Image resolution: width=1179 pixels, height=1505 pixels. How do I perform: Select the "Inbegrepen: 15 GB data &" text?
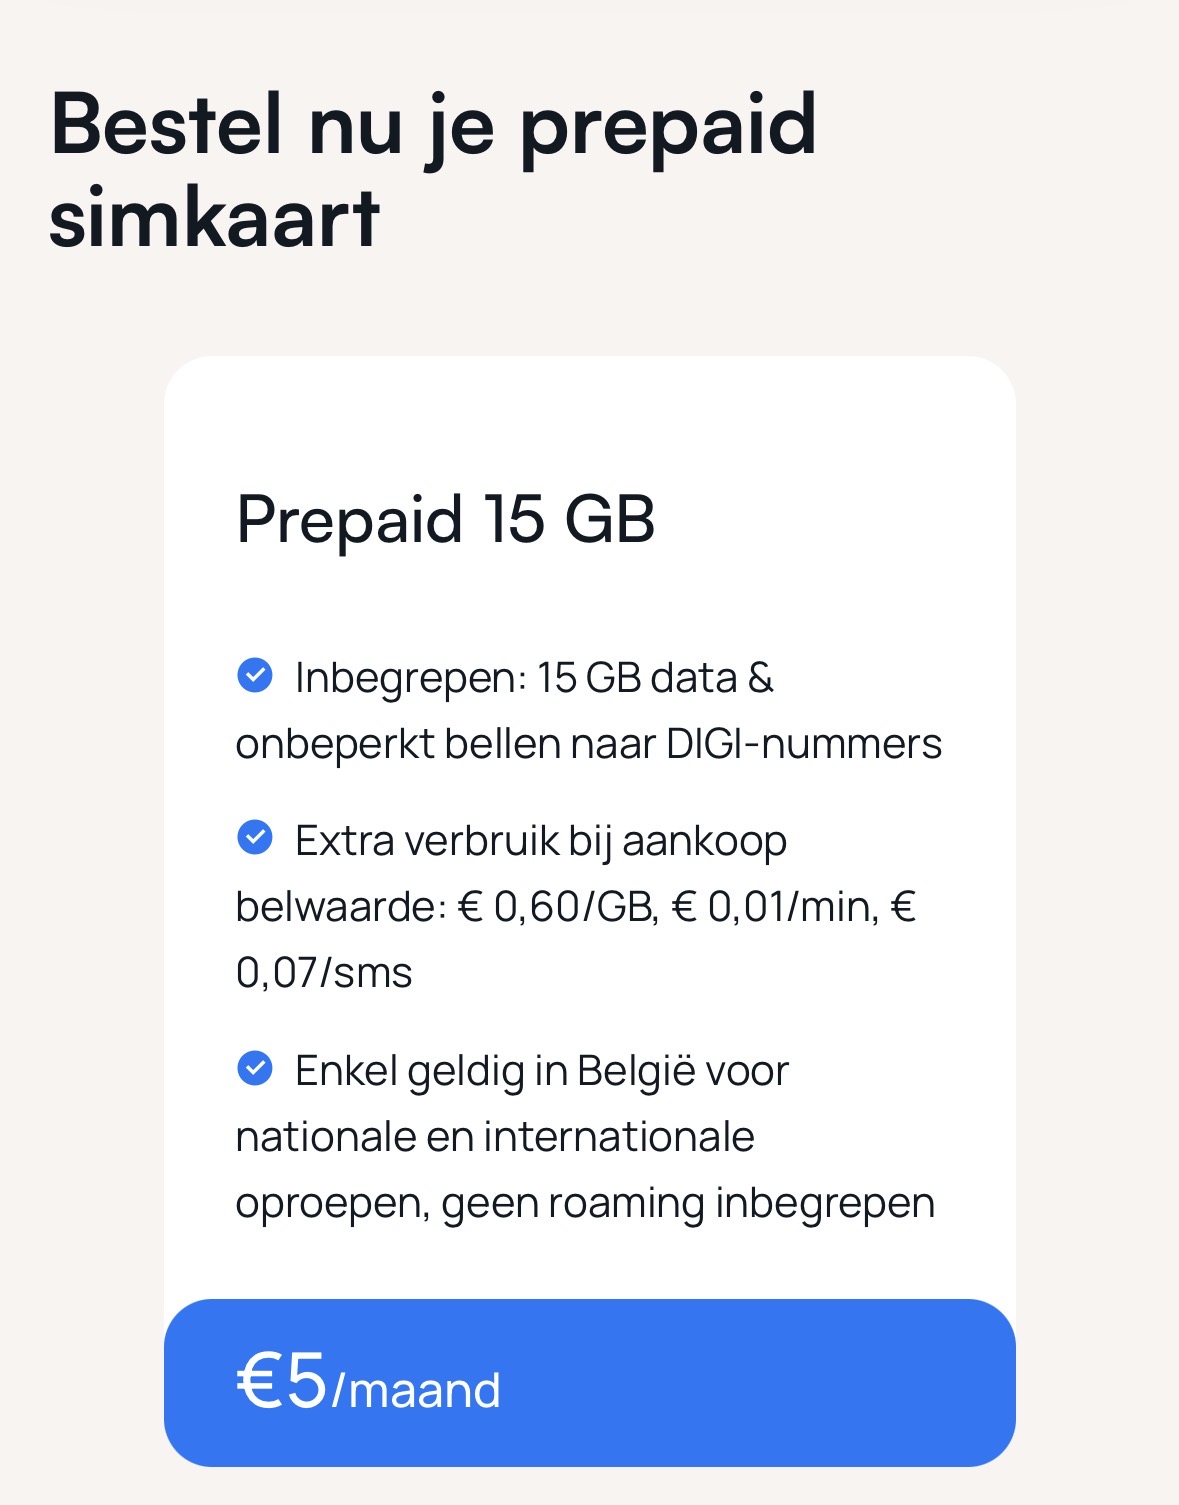pyautogui.click(x=534, y=678)
